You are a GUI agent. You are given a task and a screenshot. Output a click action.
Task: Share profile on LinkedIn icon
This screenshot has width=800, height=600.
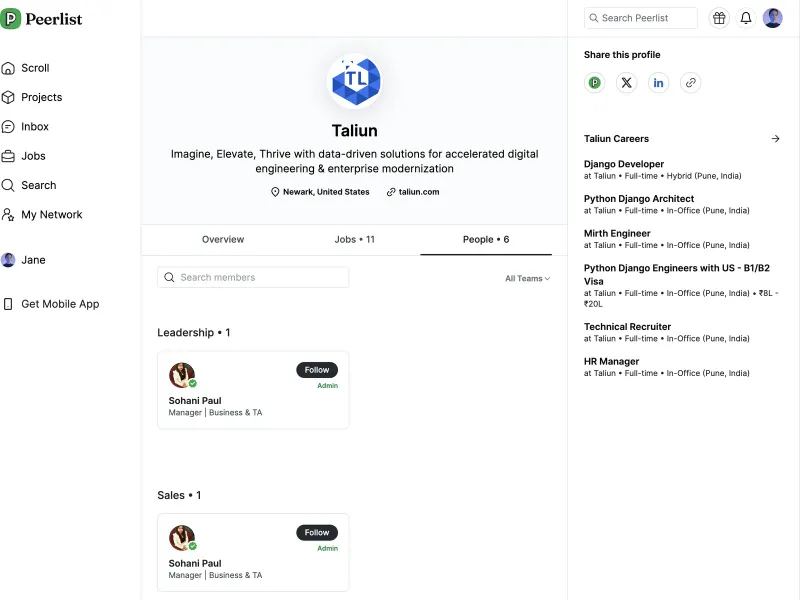click(x=659, y=83)
